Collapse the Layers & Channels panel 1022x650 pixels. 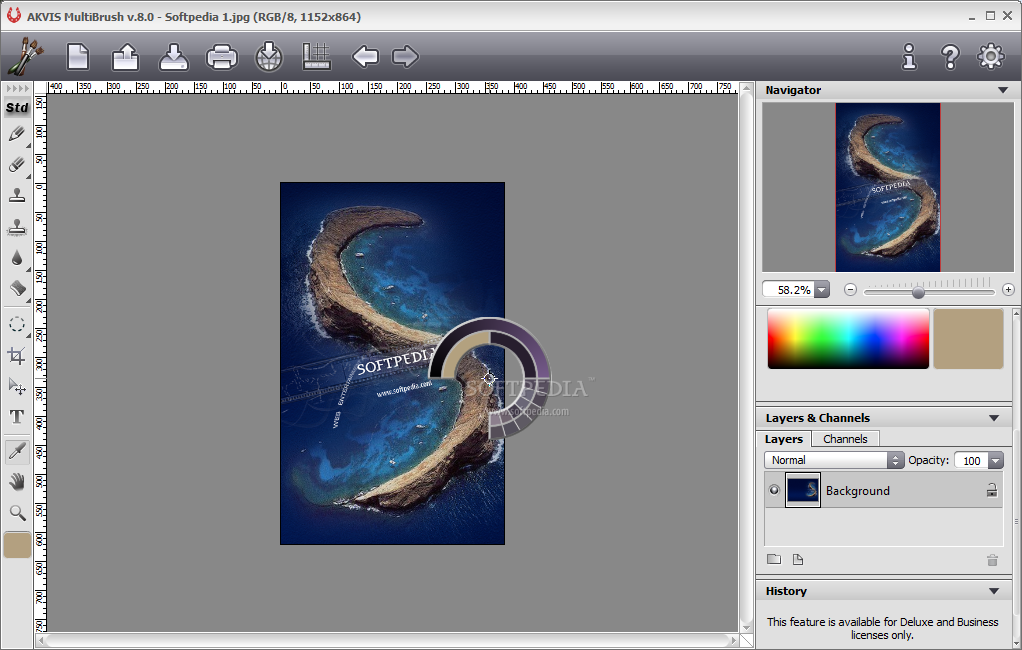click(994, 418)
